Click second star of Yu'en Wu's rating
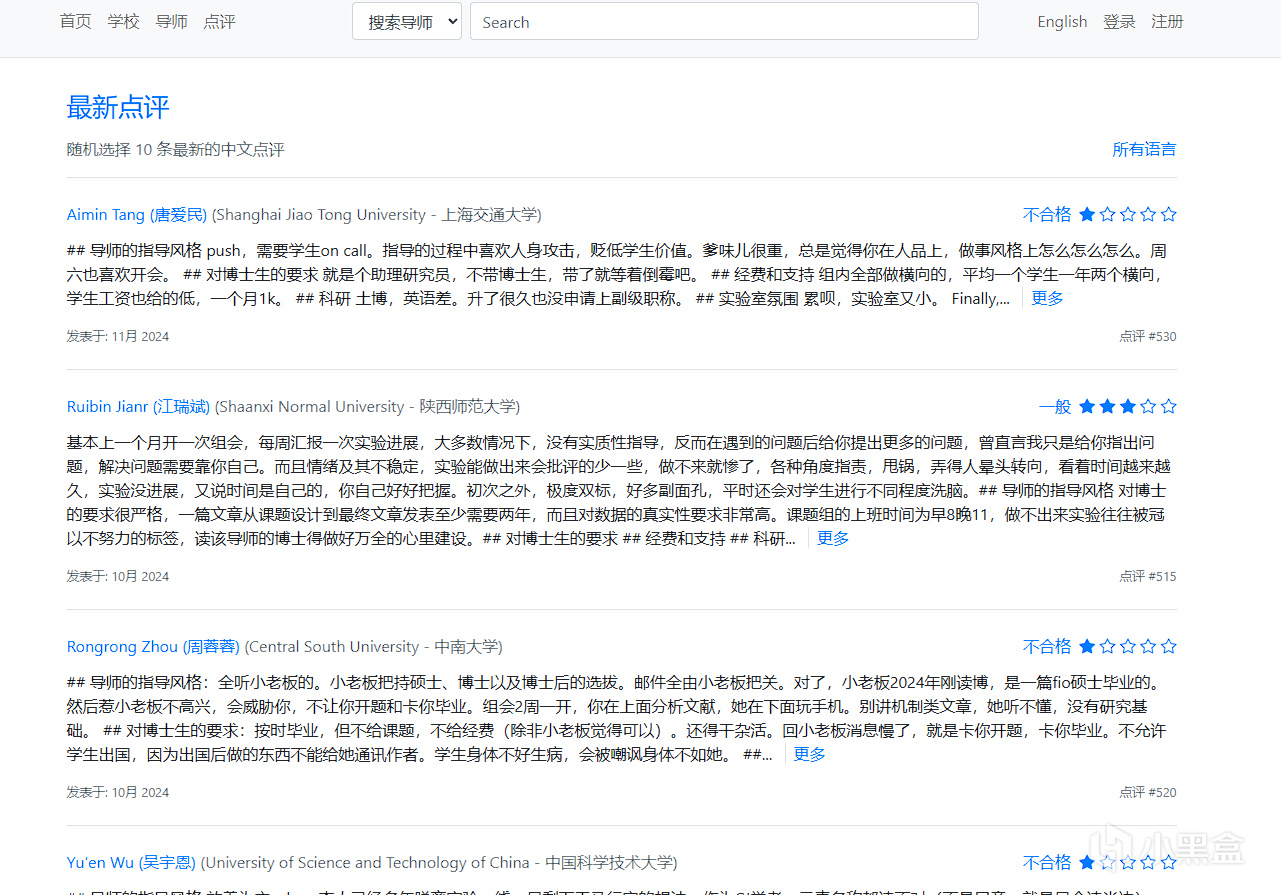The height and width of the screenshot is (895, 1281). (x=1108, y=862)
